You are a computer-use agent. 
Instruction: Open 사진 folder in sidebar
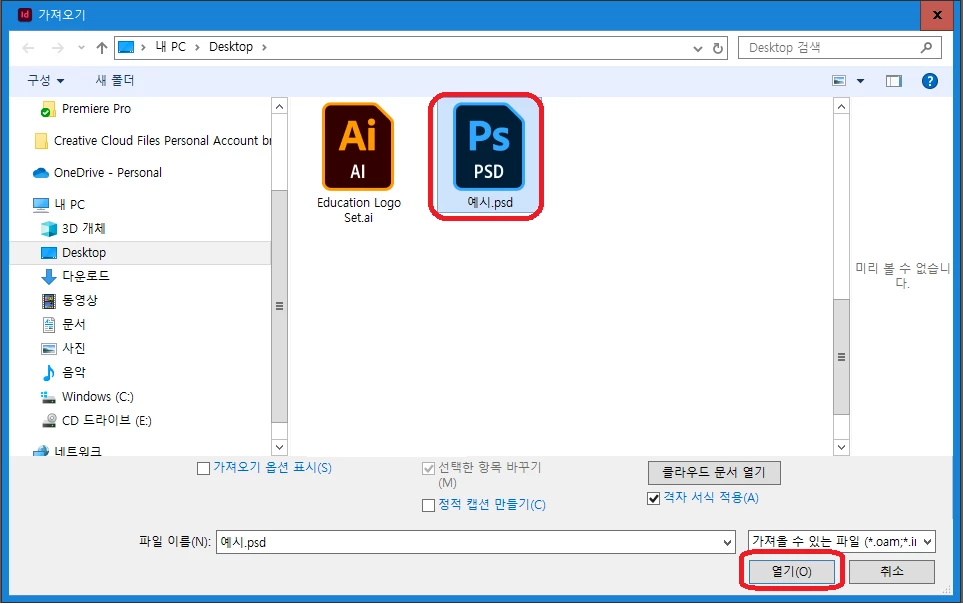coord(63,348)
